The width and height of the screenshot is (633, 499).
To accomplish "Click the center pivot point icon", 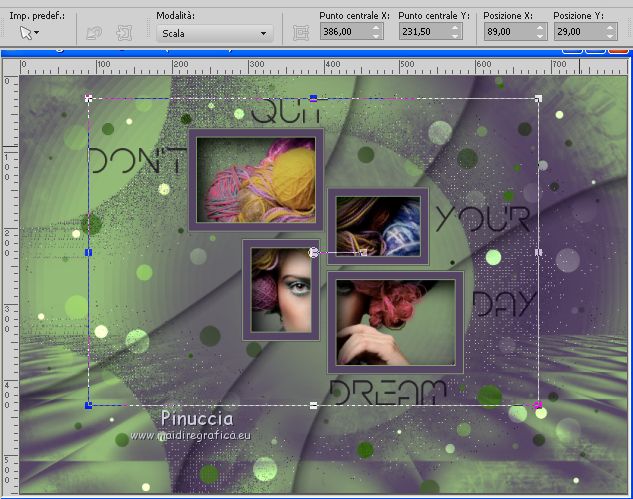I will [x=301, y=33].
